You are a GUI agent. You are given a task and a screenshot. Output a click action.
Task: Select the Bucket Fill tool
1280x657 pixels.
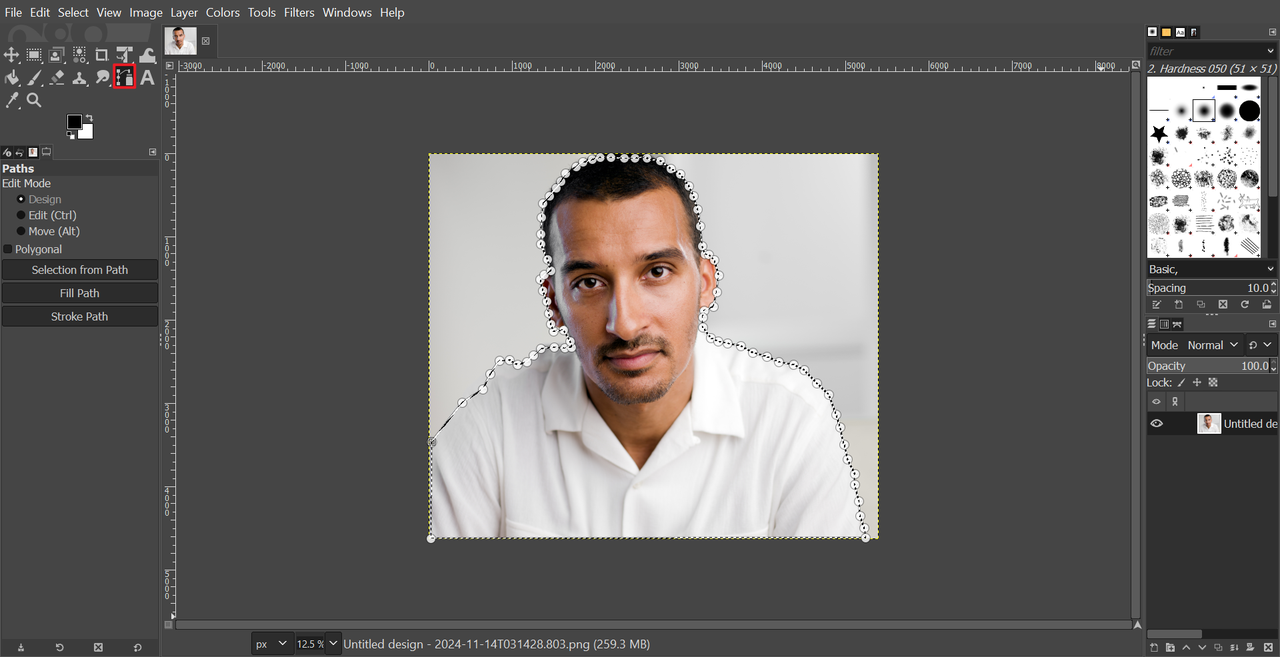pos(12,77)
